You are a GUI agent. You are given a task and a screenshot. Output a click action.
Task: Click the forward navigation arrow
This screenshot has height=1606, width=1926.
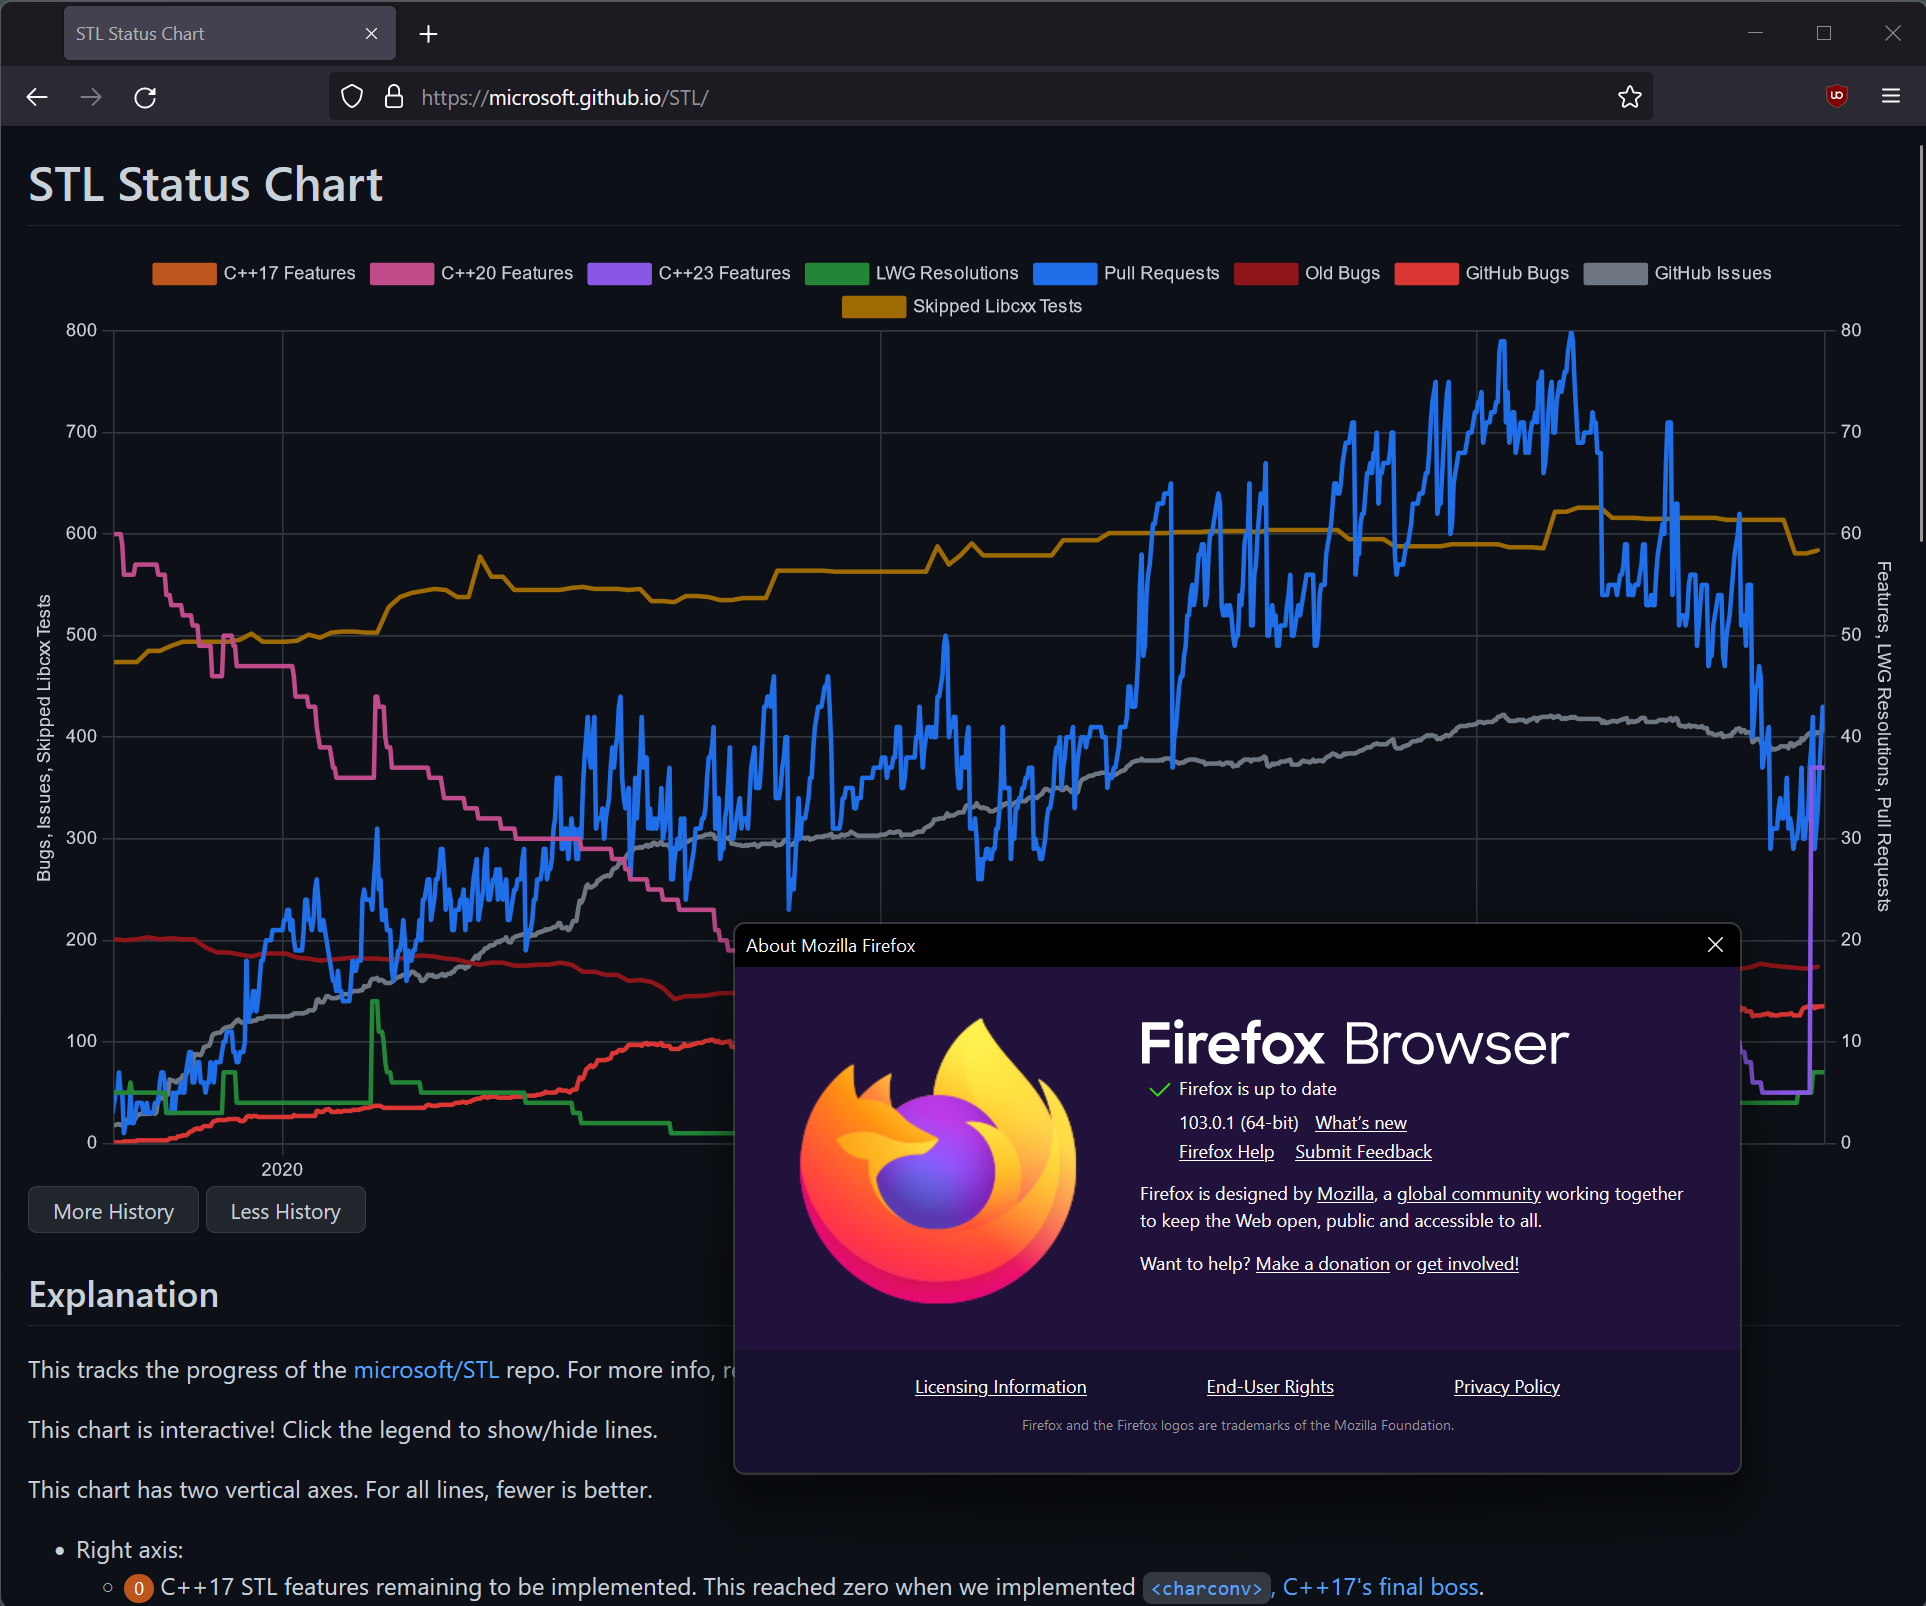[x=90, y=97]
